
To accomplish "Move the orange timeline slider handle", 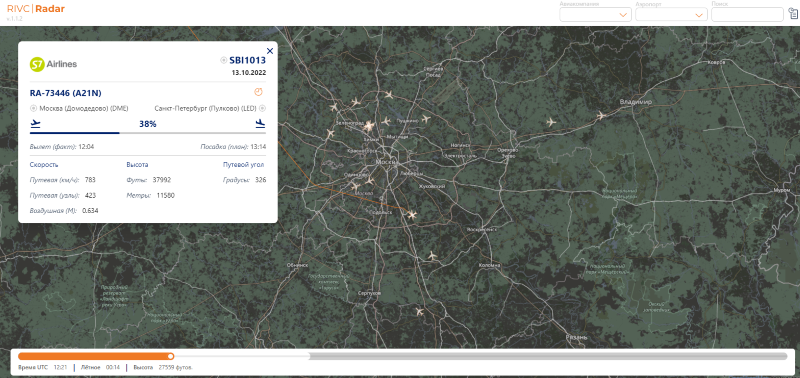I will coord(171,356).
